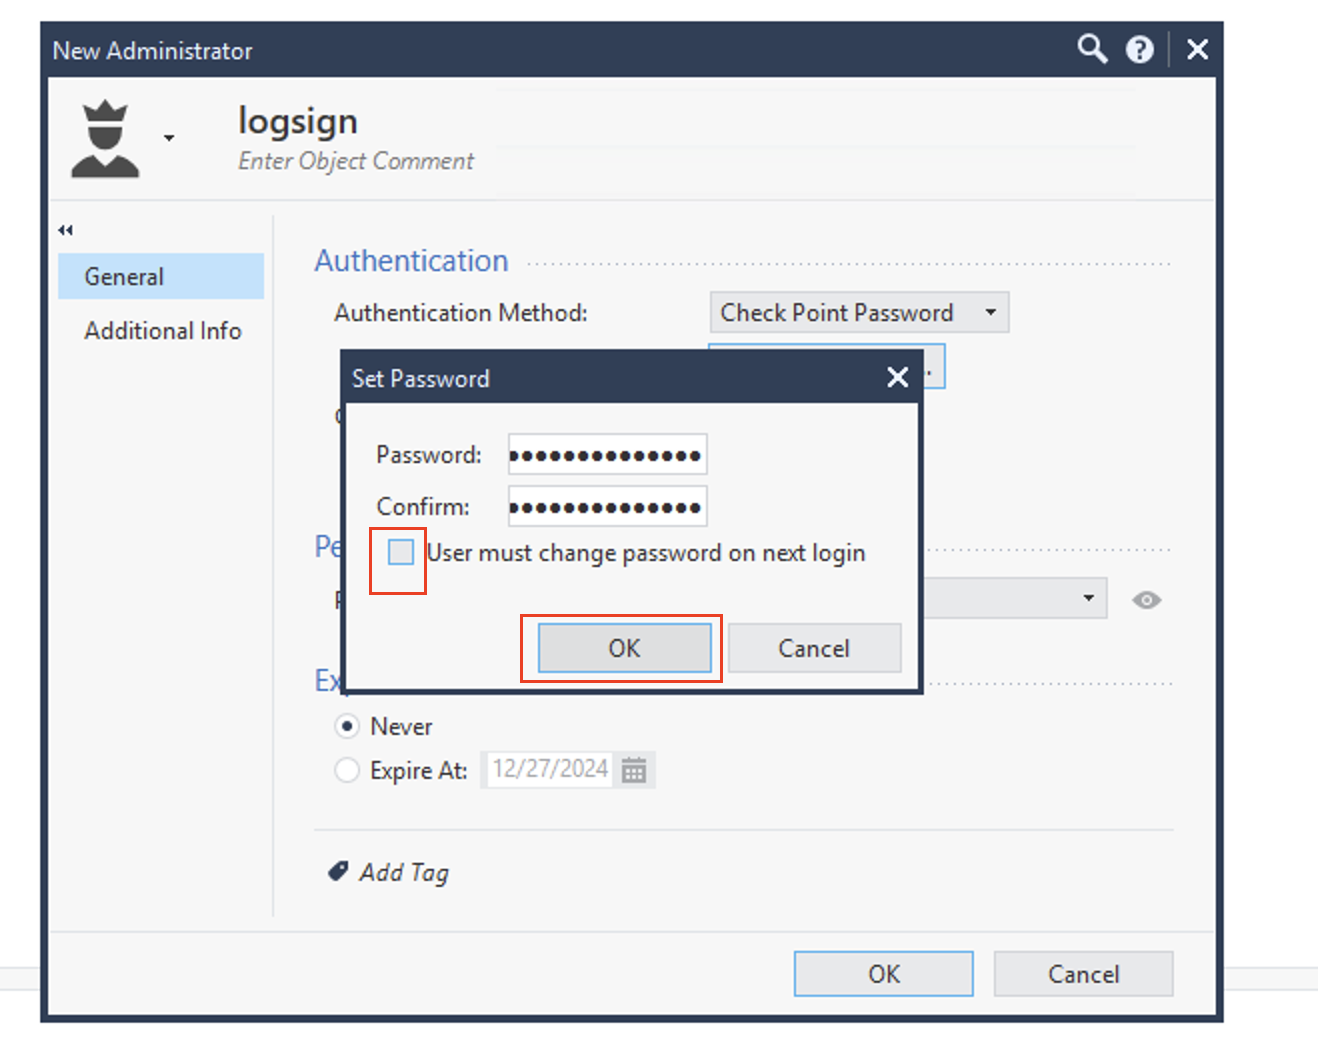Click the expiration date field 12/27/2024
Screen dimensions: 1318x1060
pos(549,769)
